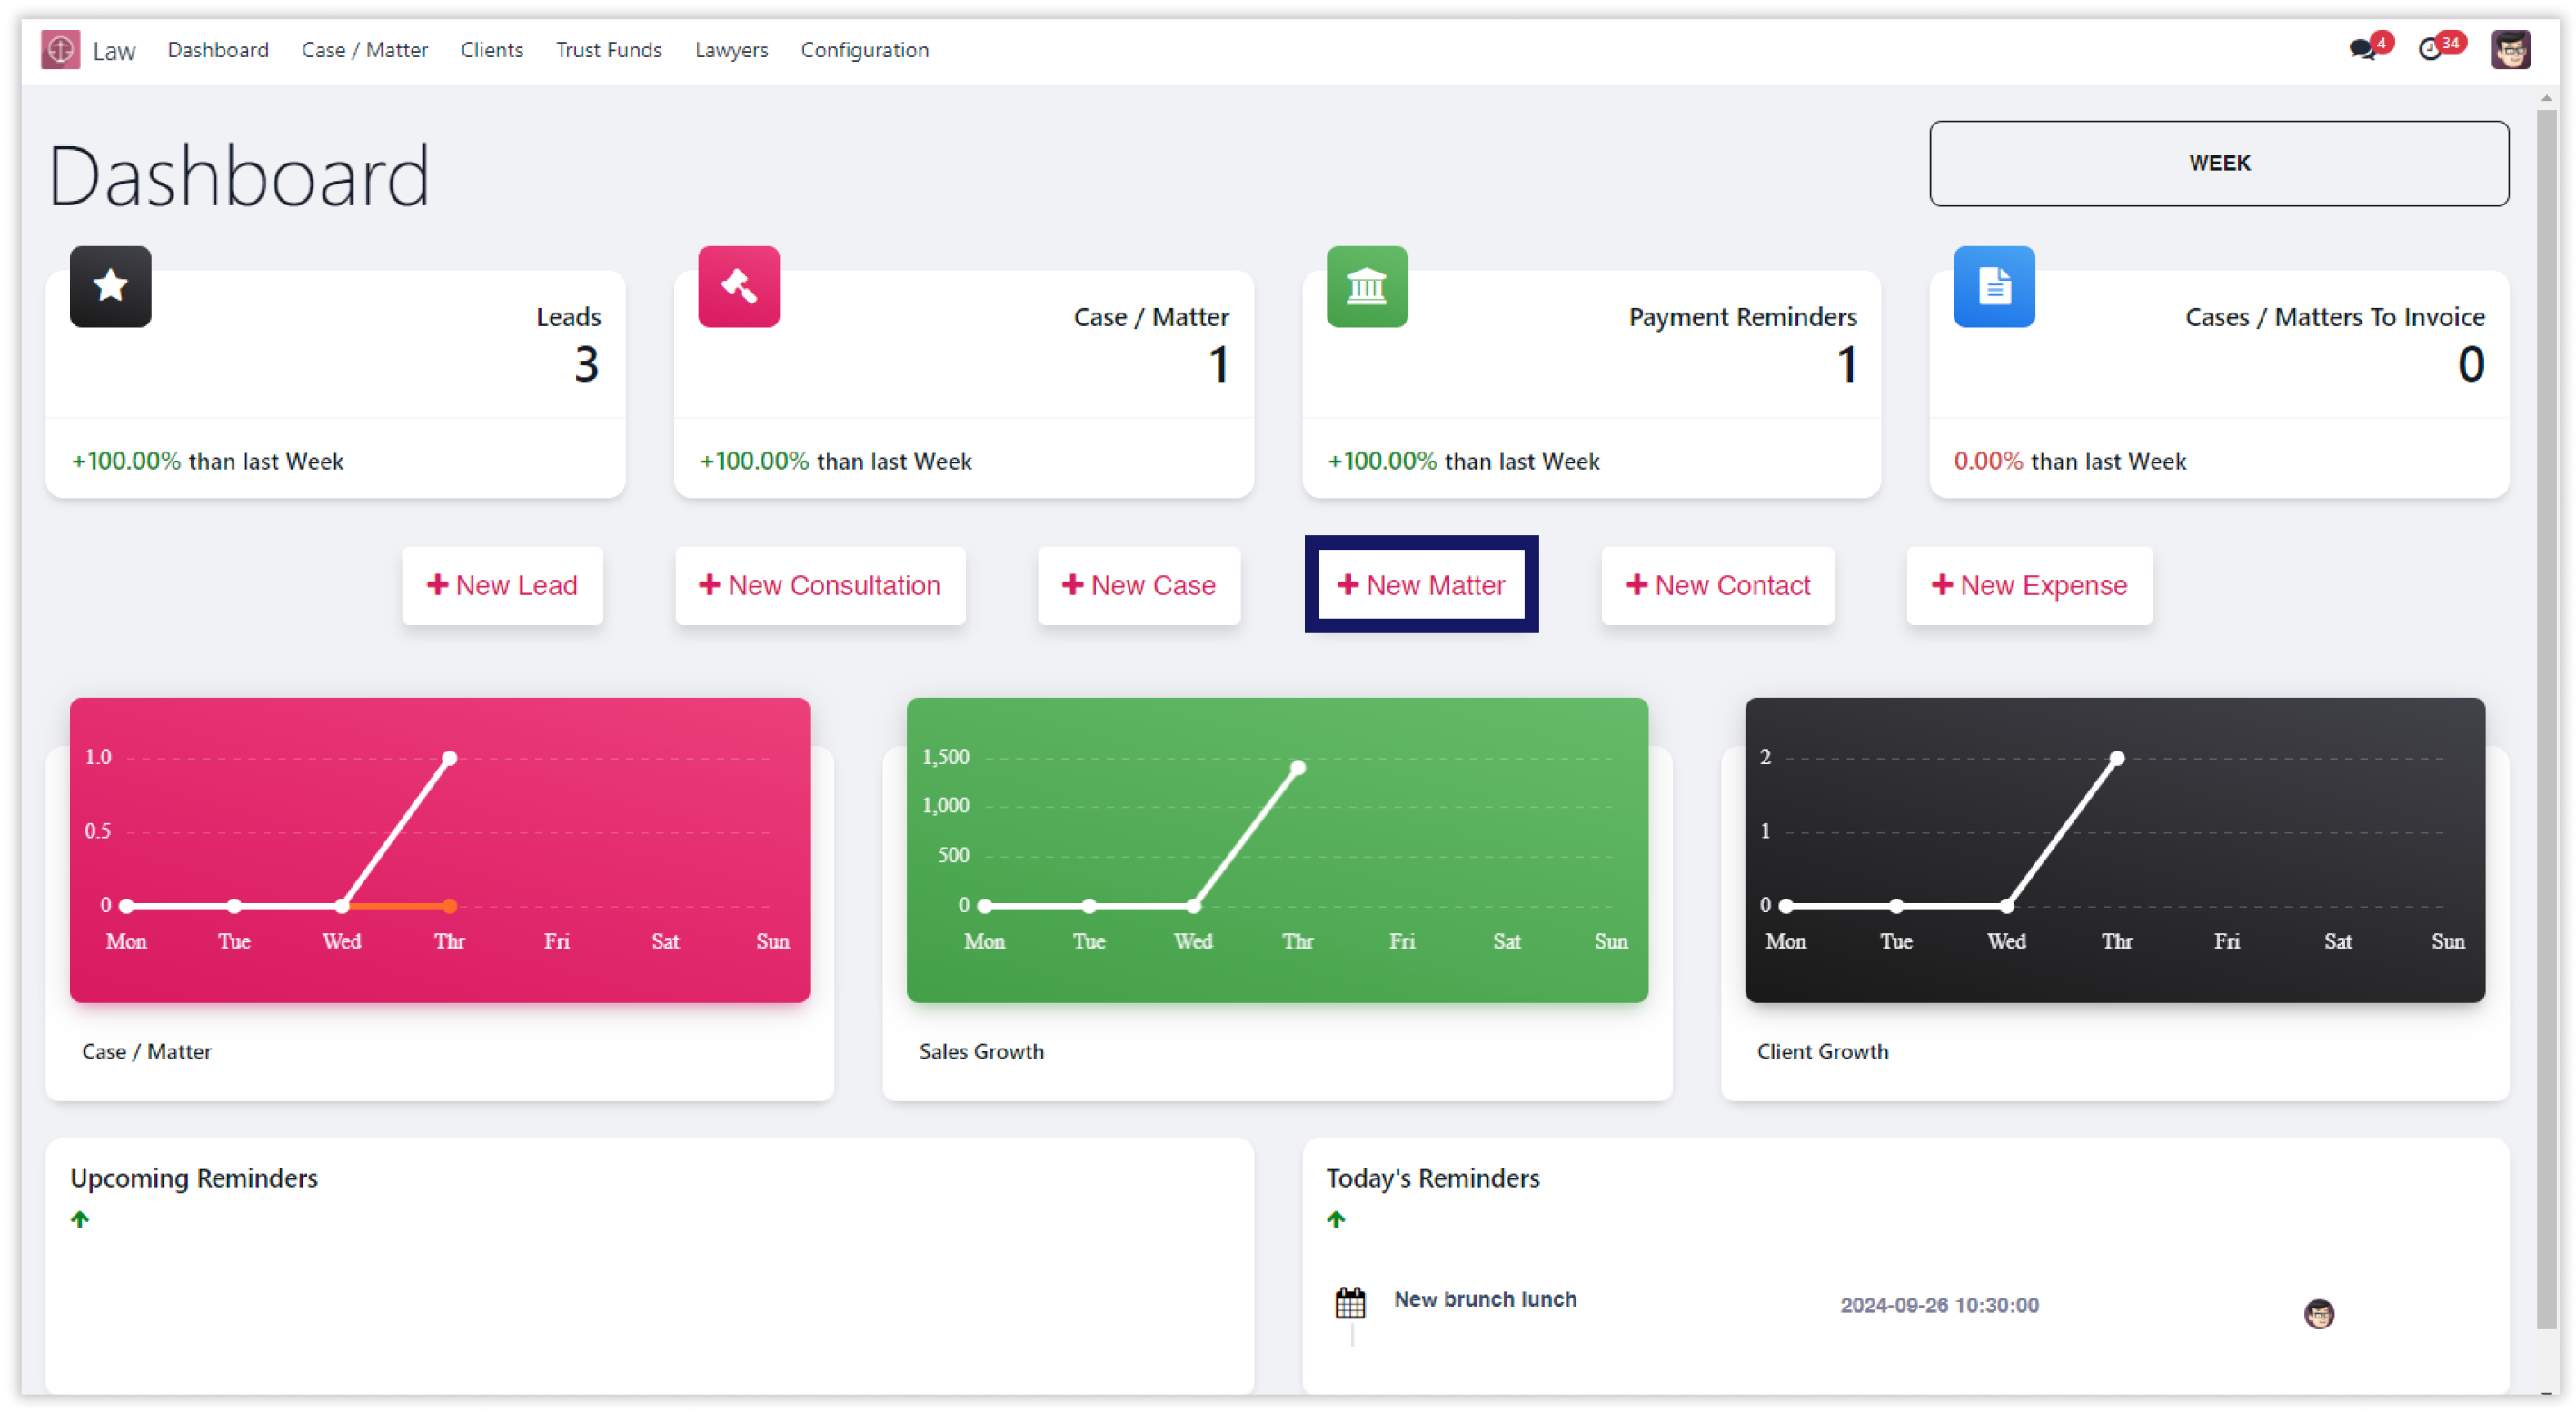Open the Payment Reminders count 1
2576x1412 pixels.
[1846, 364]
